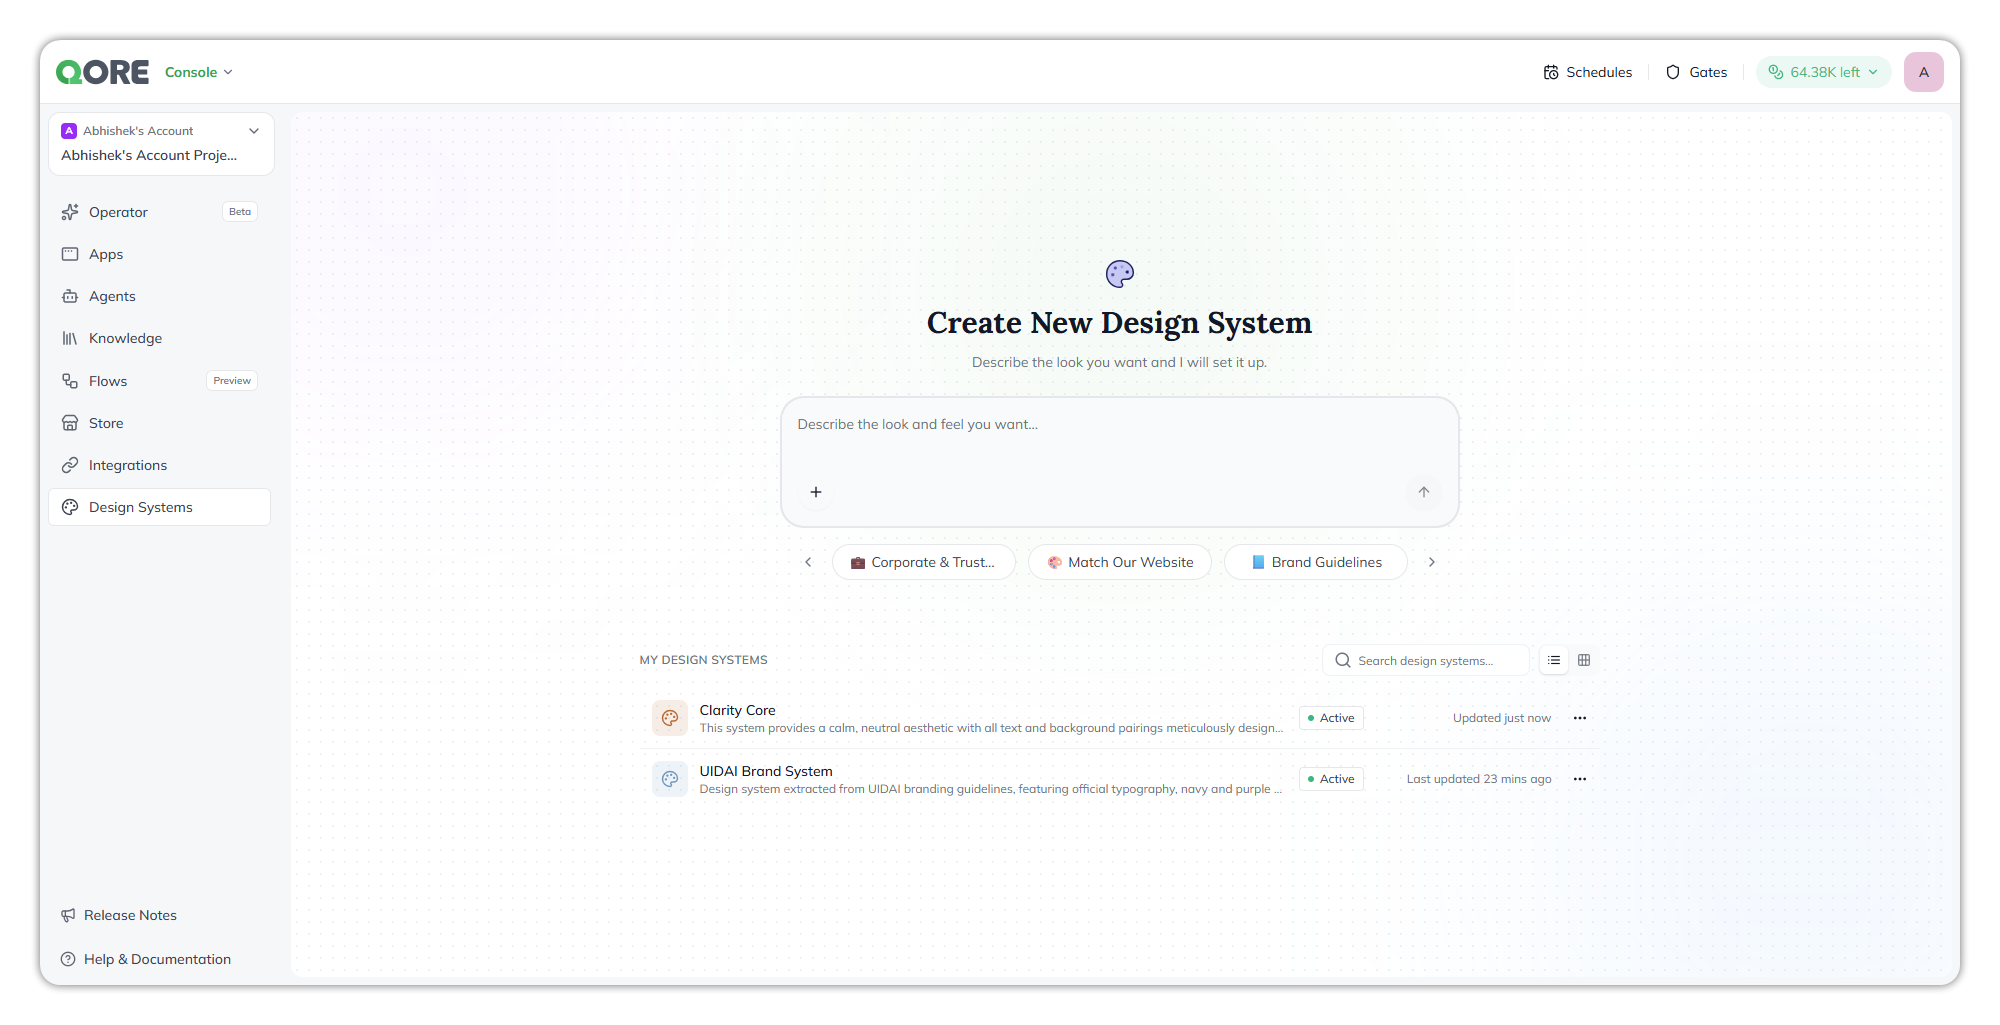The image size is (2000, 1025).
Task: Choose the Match Our Website suggestion
Action: pyautogui.click(x=1120, y=562)
